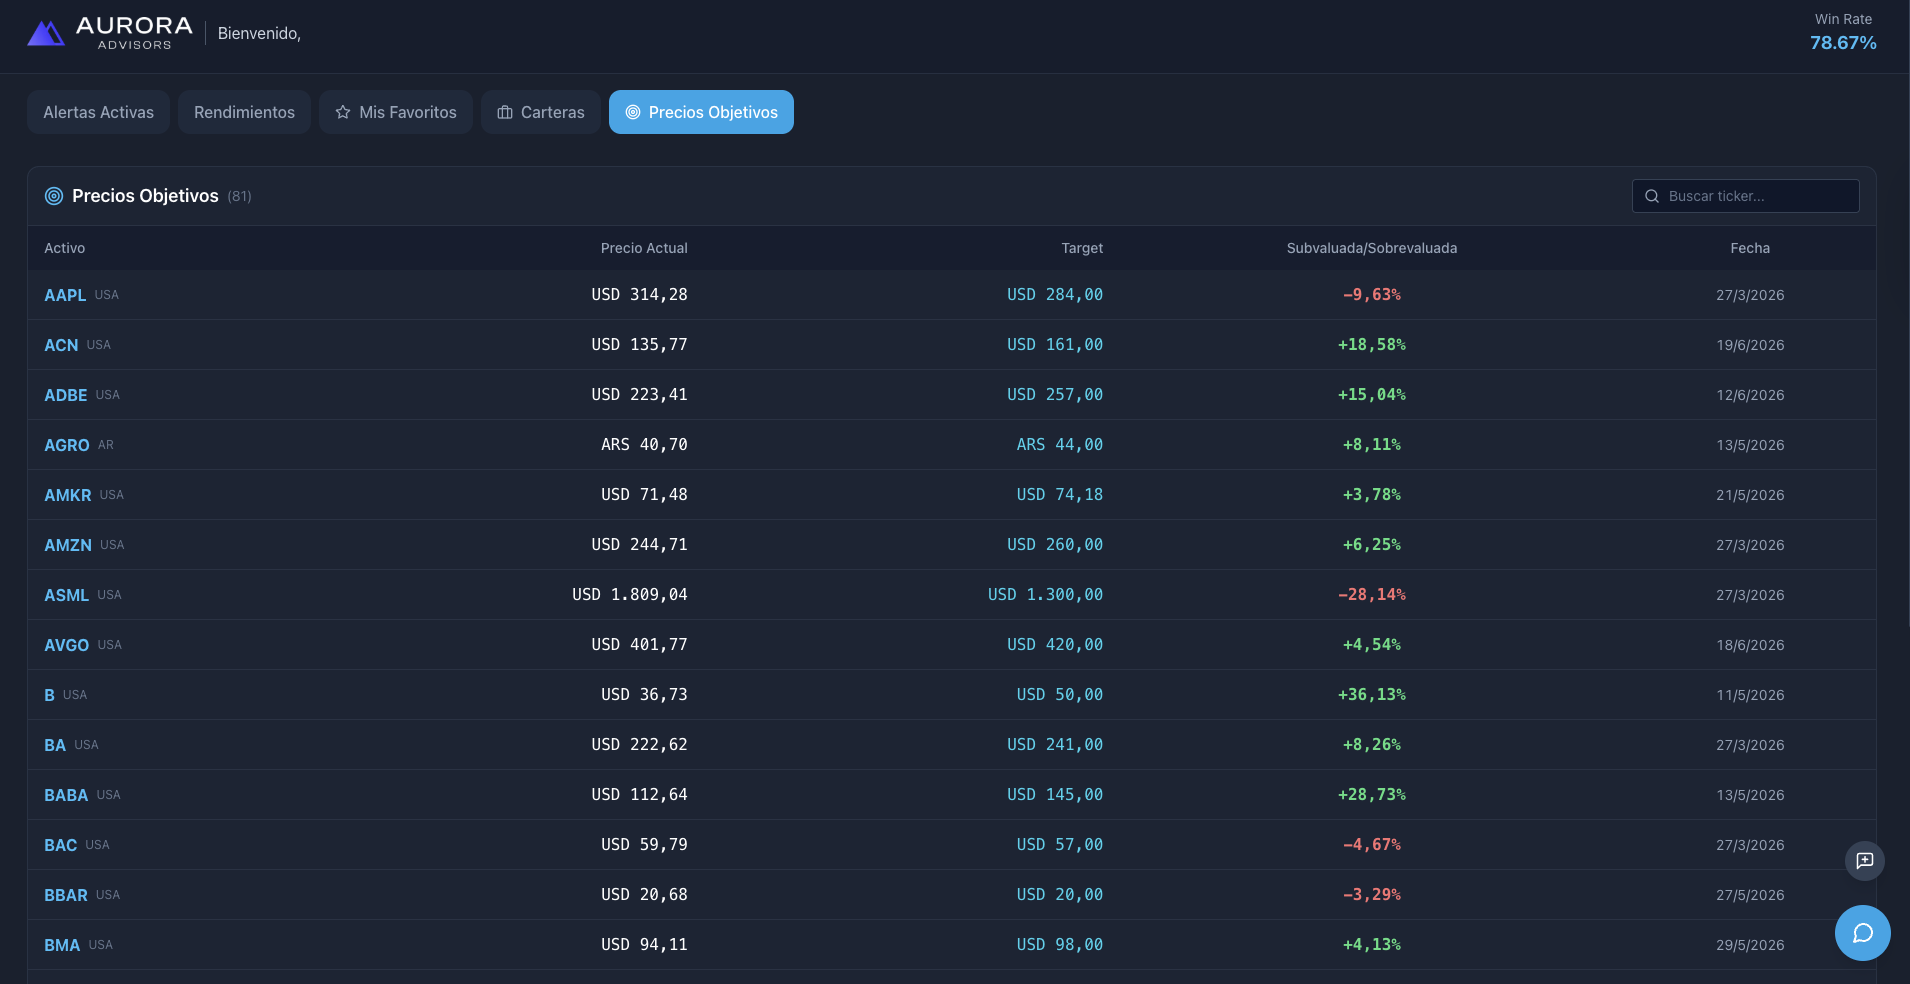
Task: Go to Mis Favoritos tab
Action: pos(396,112)
